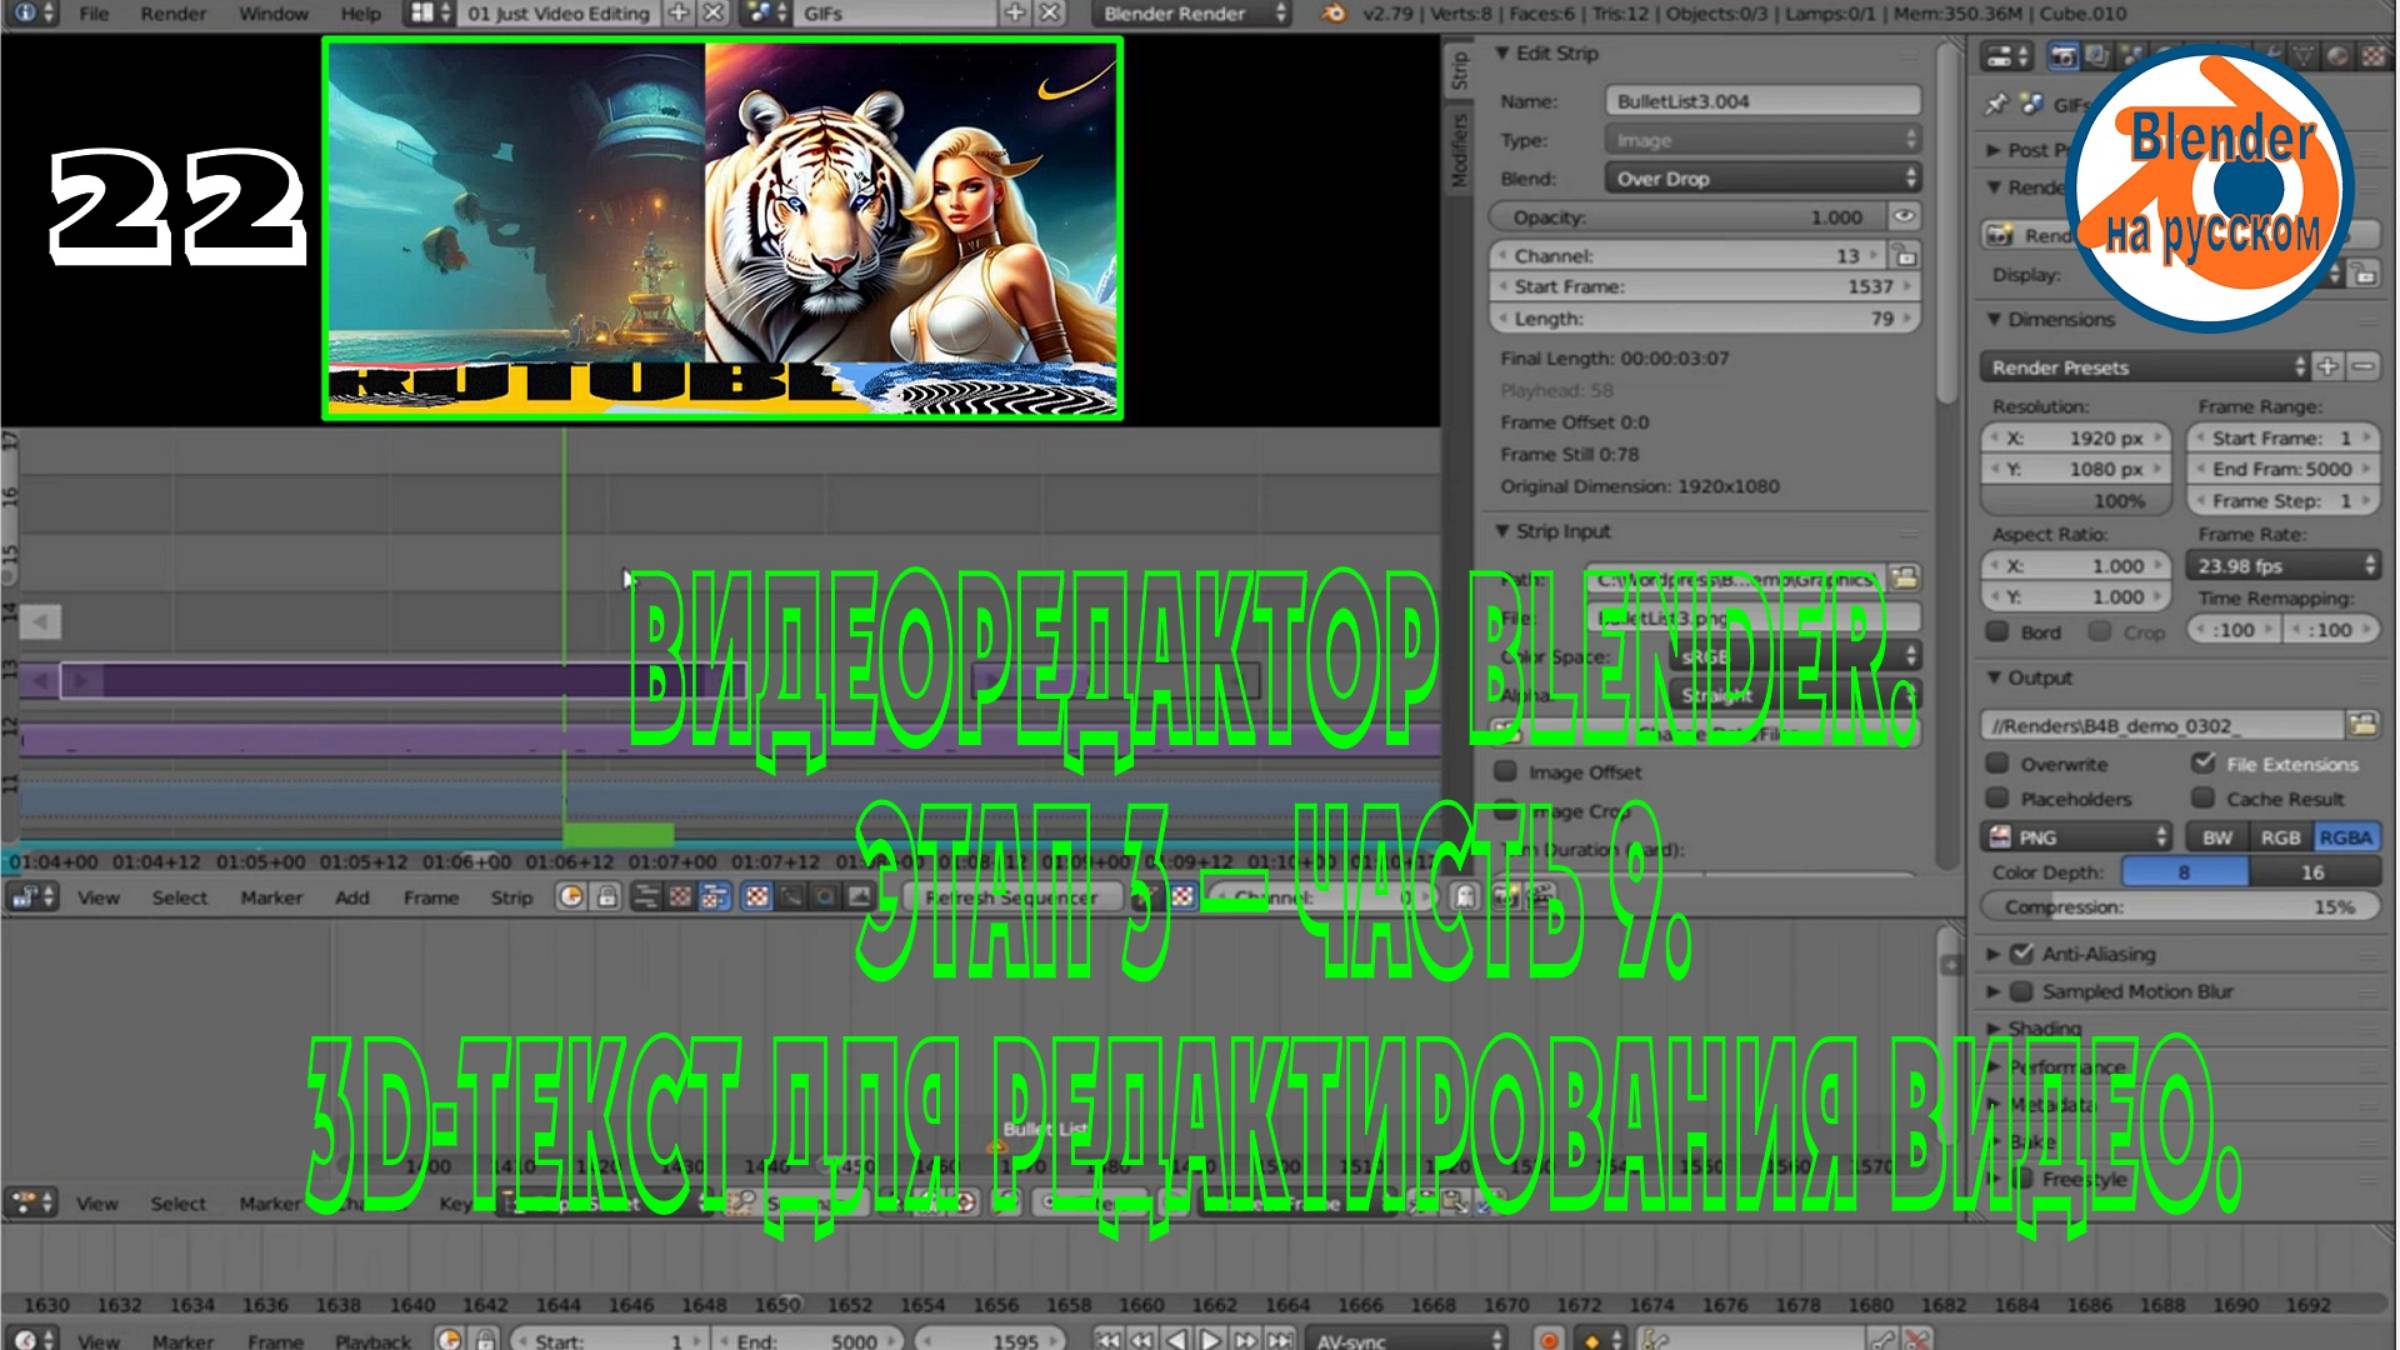
Task: Open the Blend mode Over Drop dropdown
Action: [x=1762, y=179]
